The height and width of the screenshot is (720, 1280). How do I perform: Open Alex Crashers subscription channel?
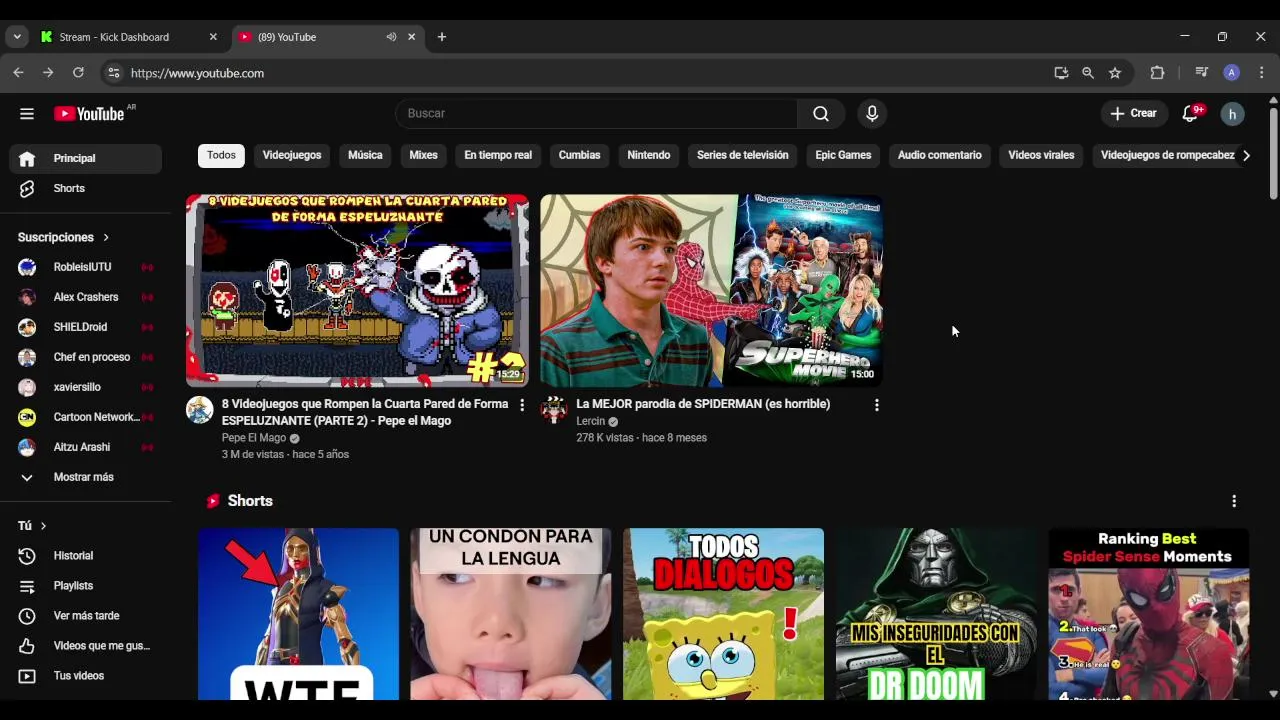coord(85,297)
